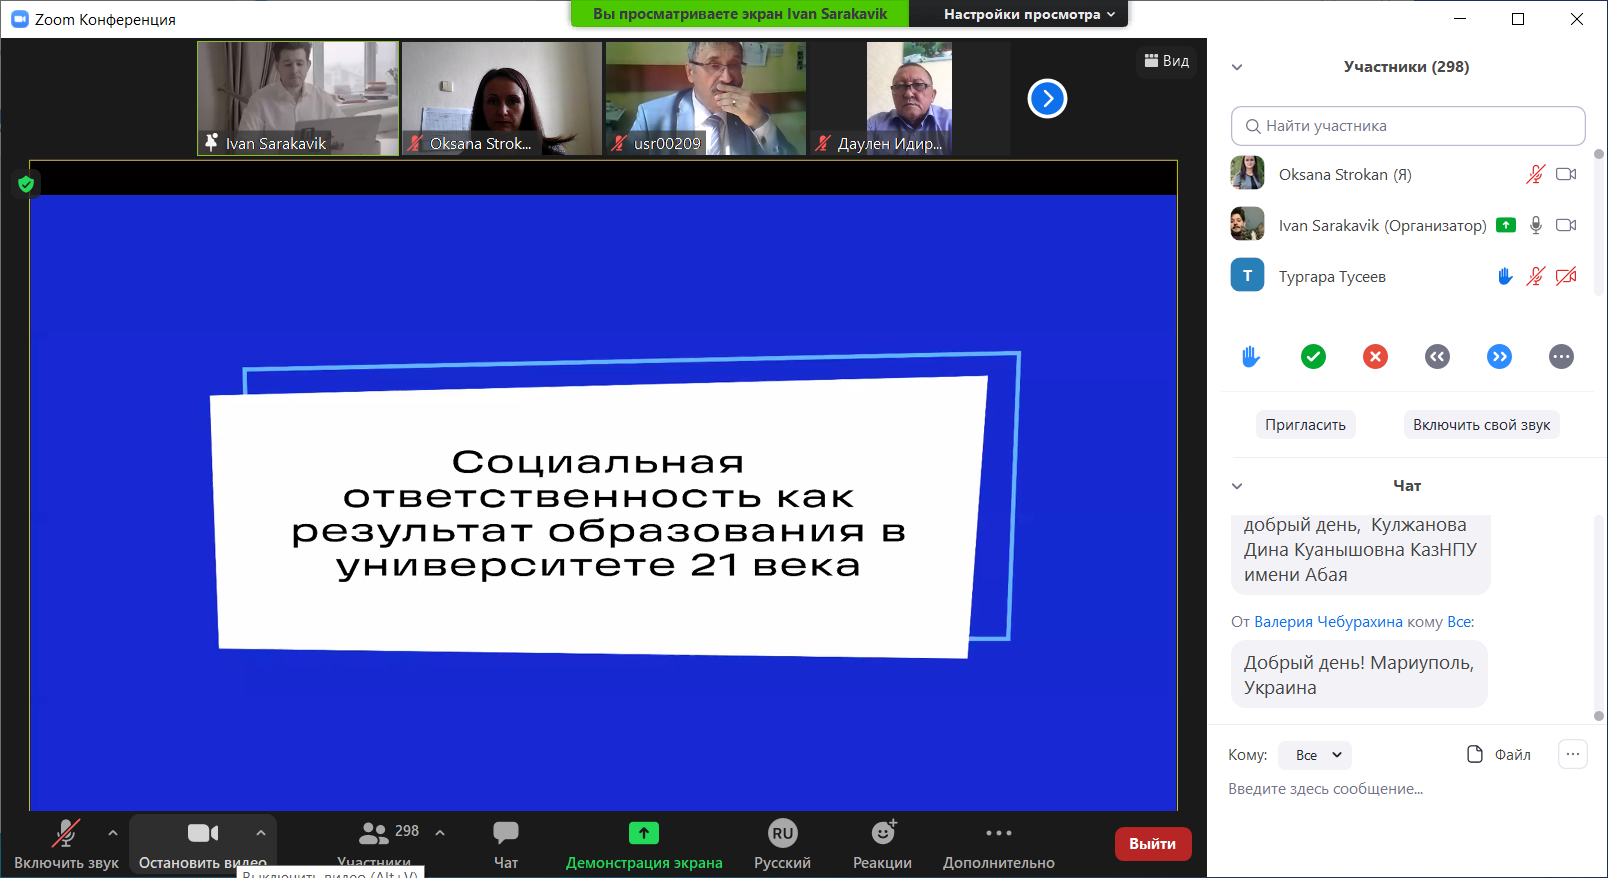This screenshot has width=1608, height=878.
Task: Collapse the Чат panel chevron
Action: click(1237, 486)
